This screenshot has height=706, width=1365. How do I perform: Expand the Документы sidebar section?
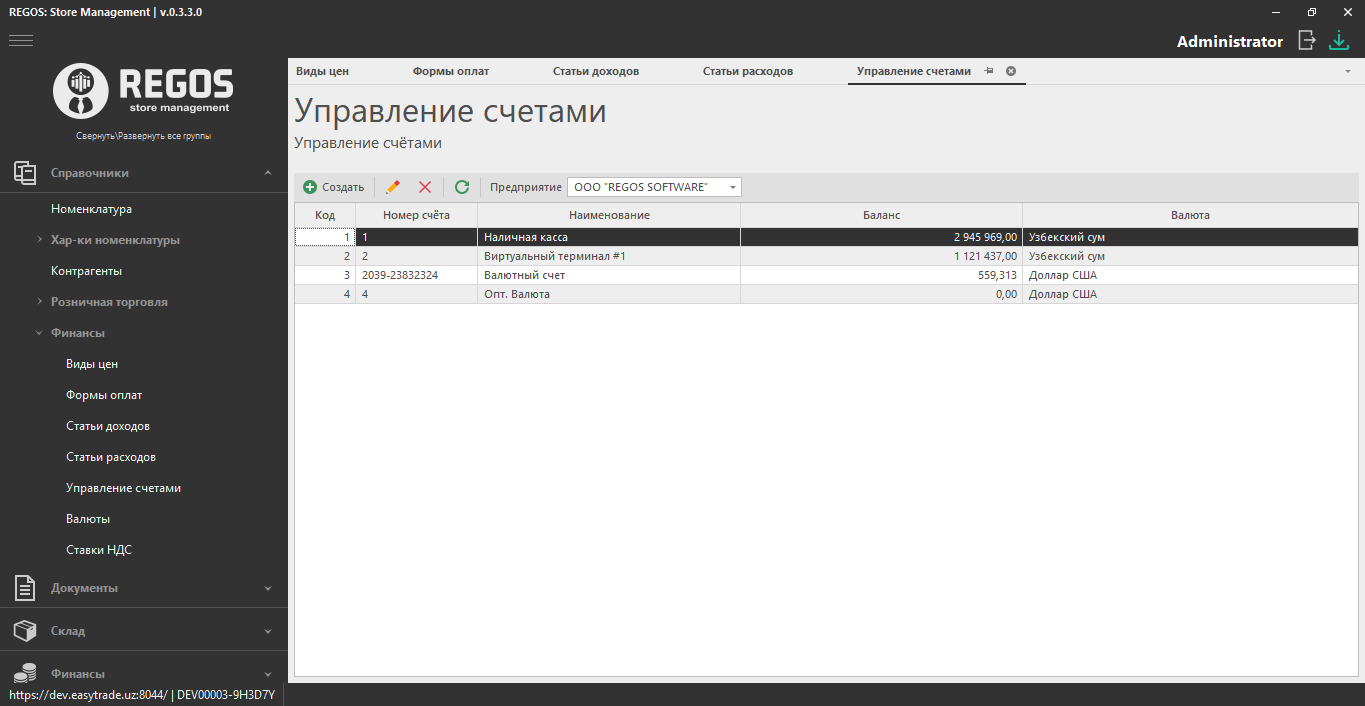[267, 588]
